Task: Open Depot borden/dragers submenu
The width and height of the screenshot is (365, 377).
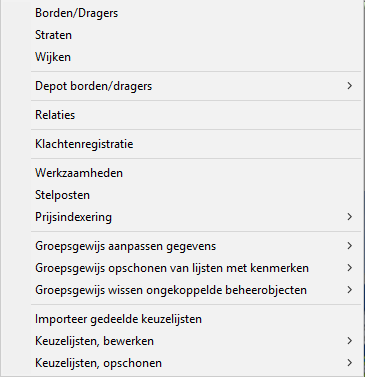Action: point(182,86)
